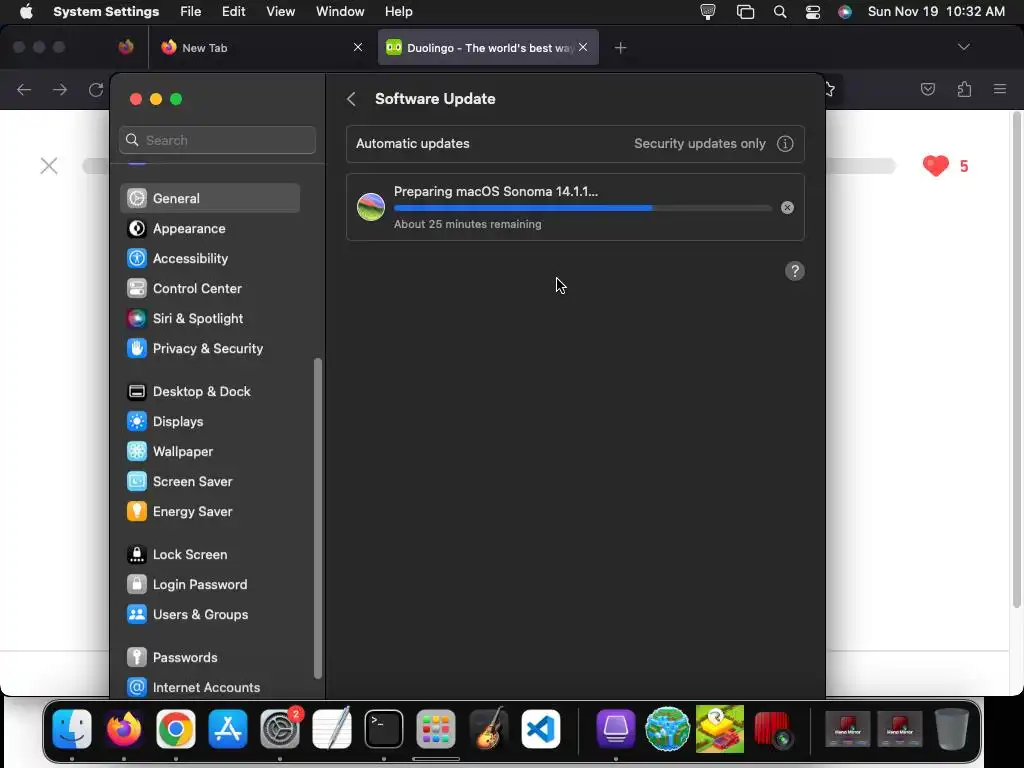Screen dimensions: 1024x768
Task: Open Terminal from the Dock
Action: [x=383, y=729]
